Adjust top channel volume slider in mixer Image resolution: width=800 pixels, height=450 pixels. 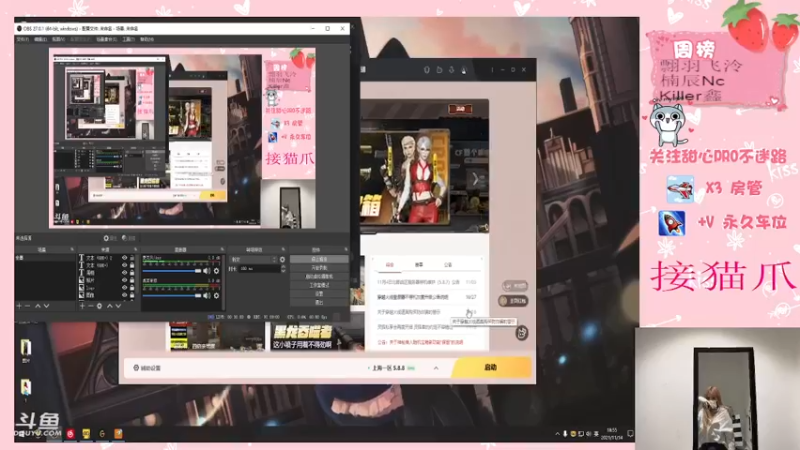172,271
